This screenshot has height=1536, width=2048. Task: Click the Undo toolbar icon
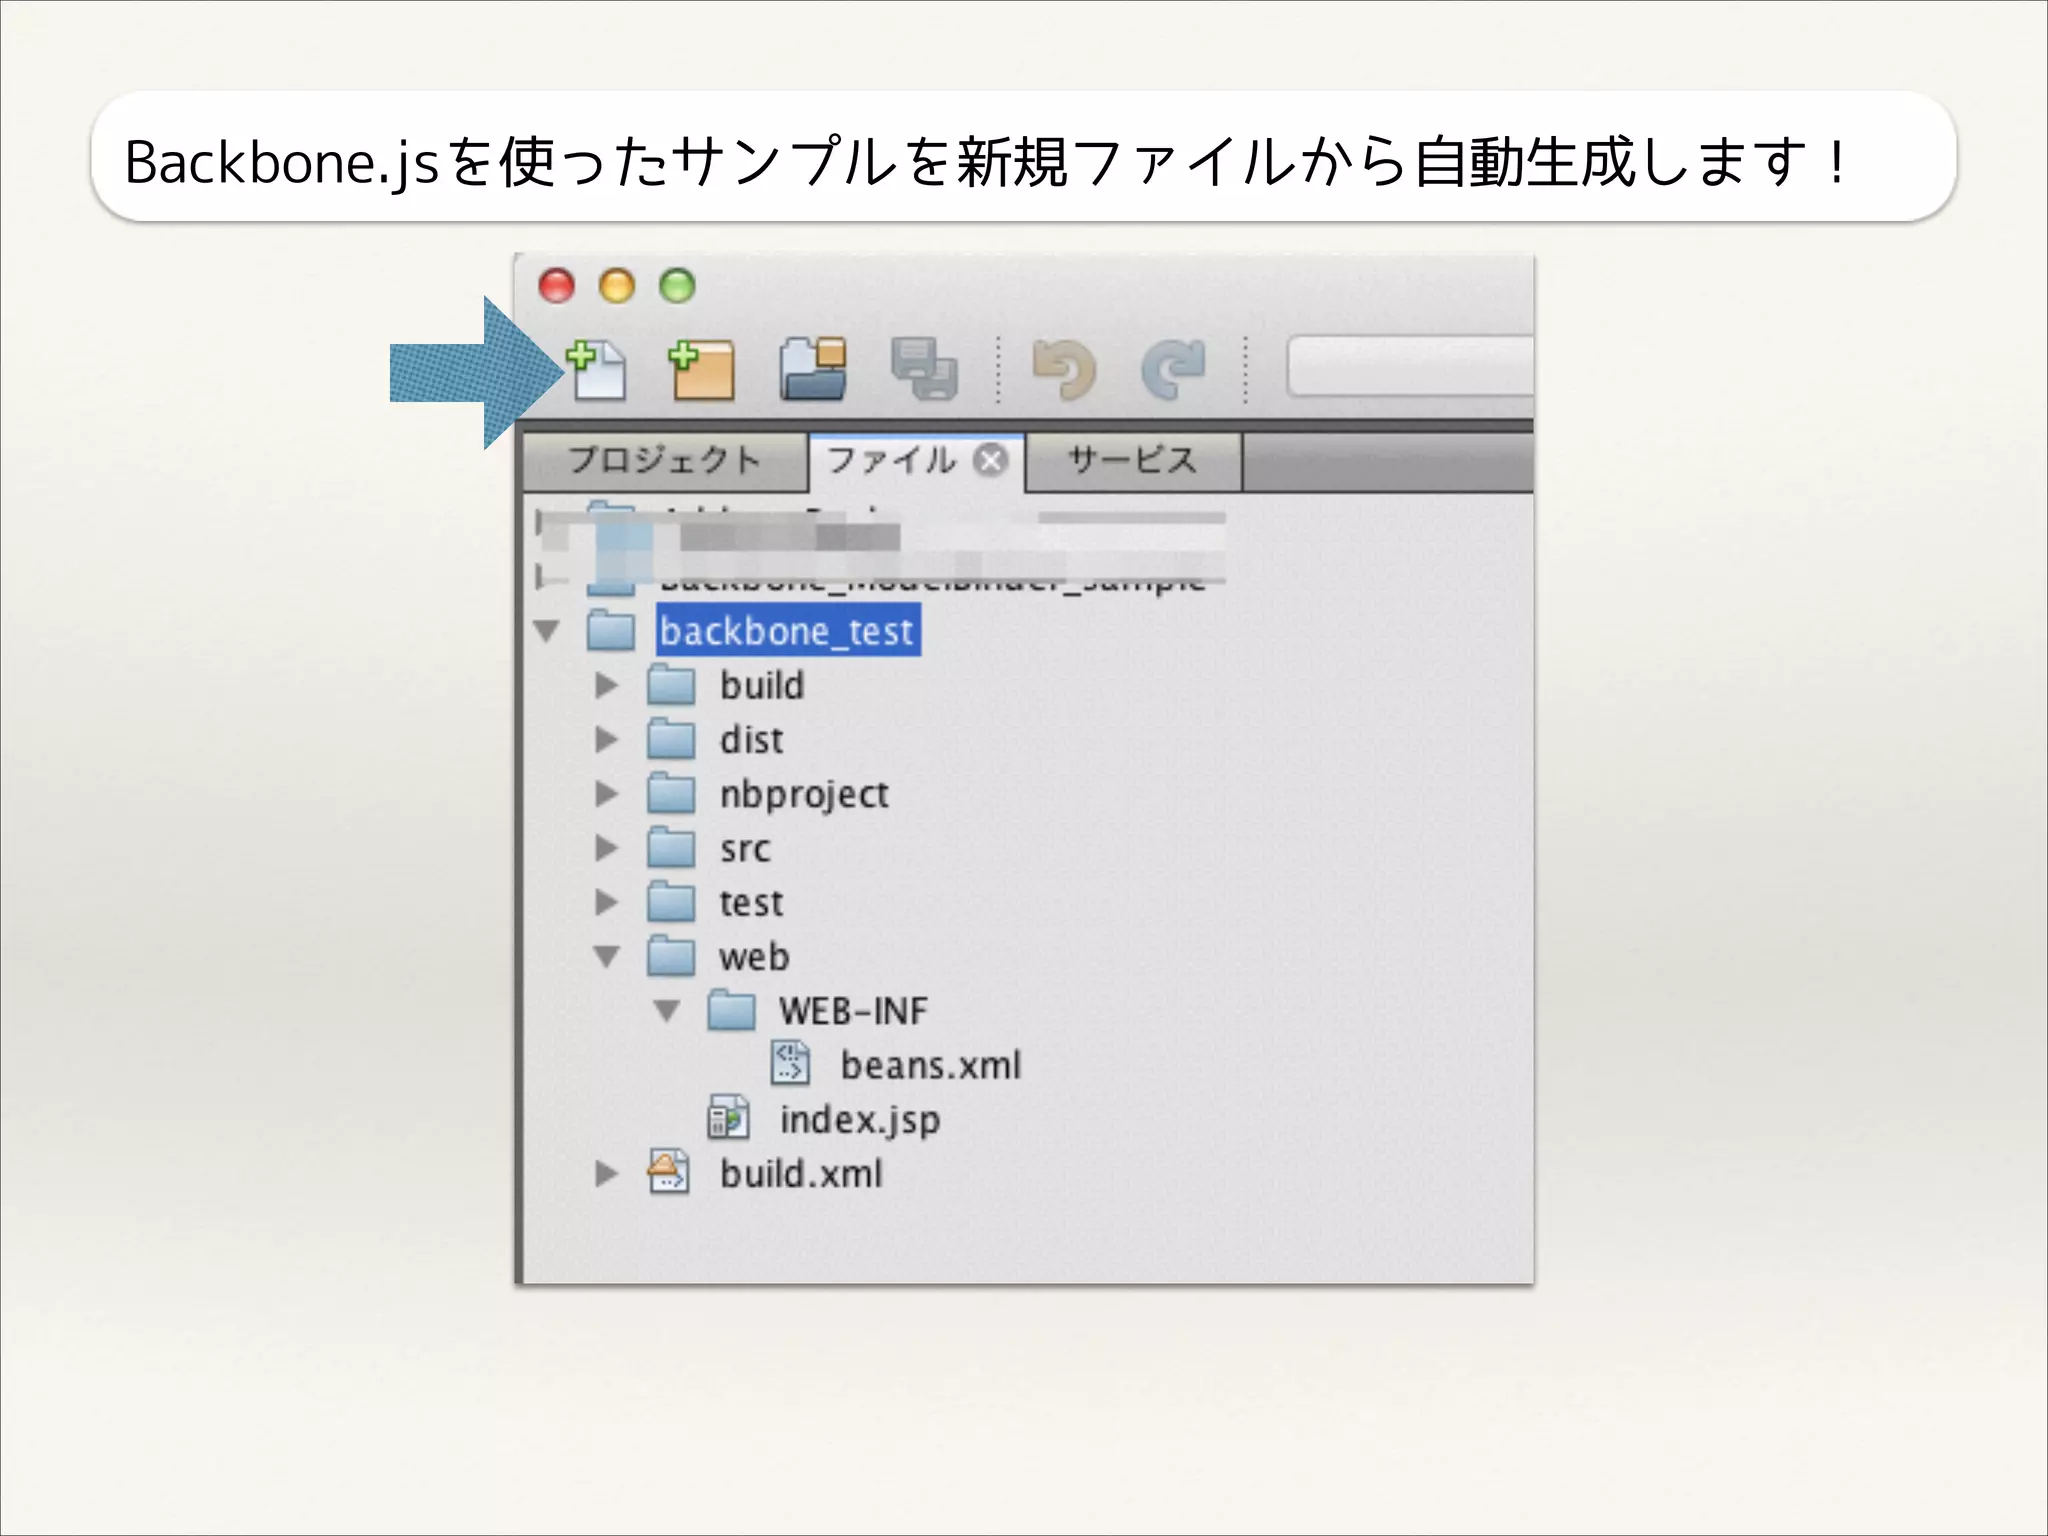tap(1064, 370)
